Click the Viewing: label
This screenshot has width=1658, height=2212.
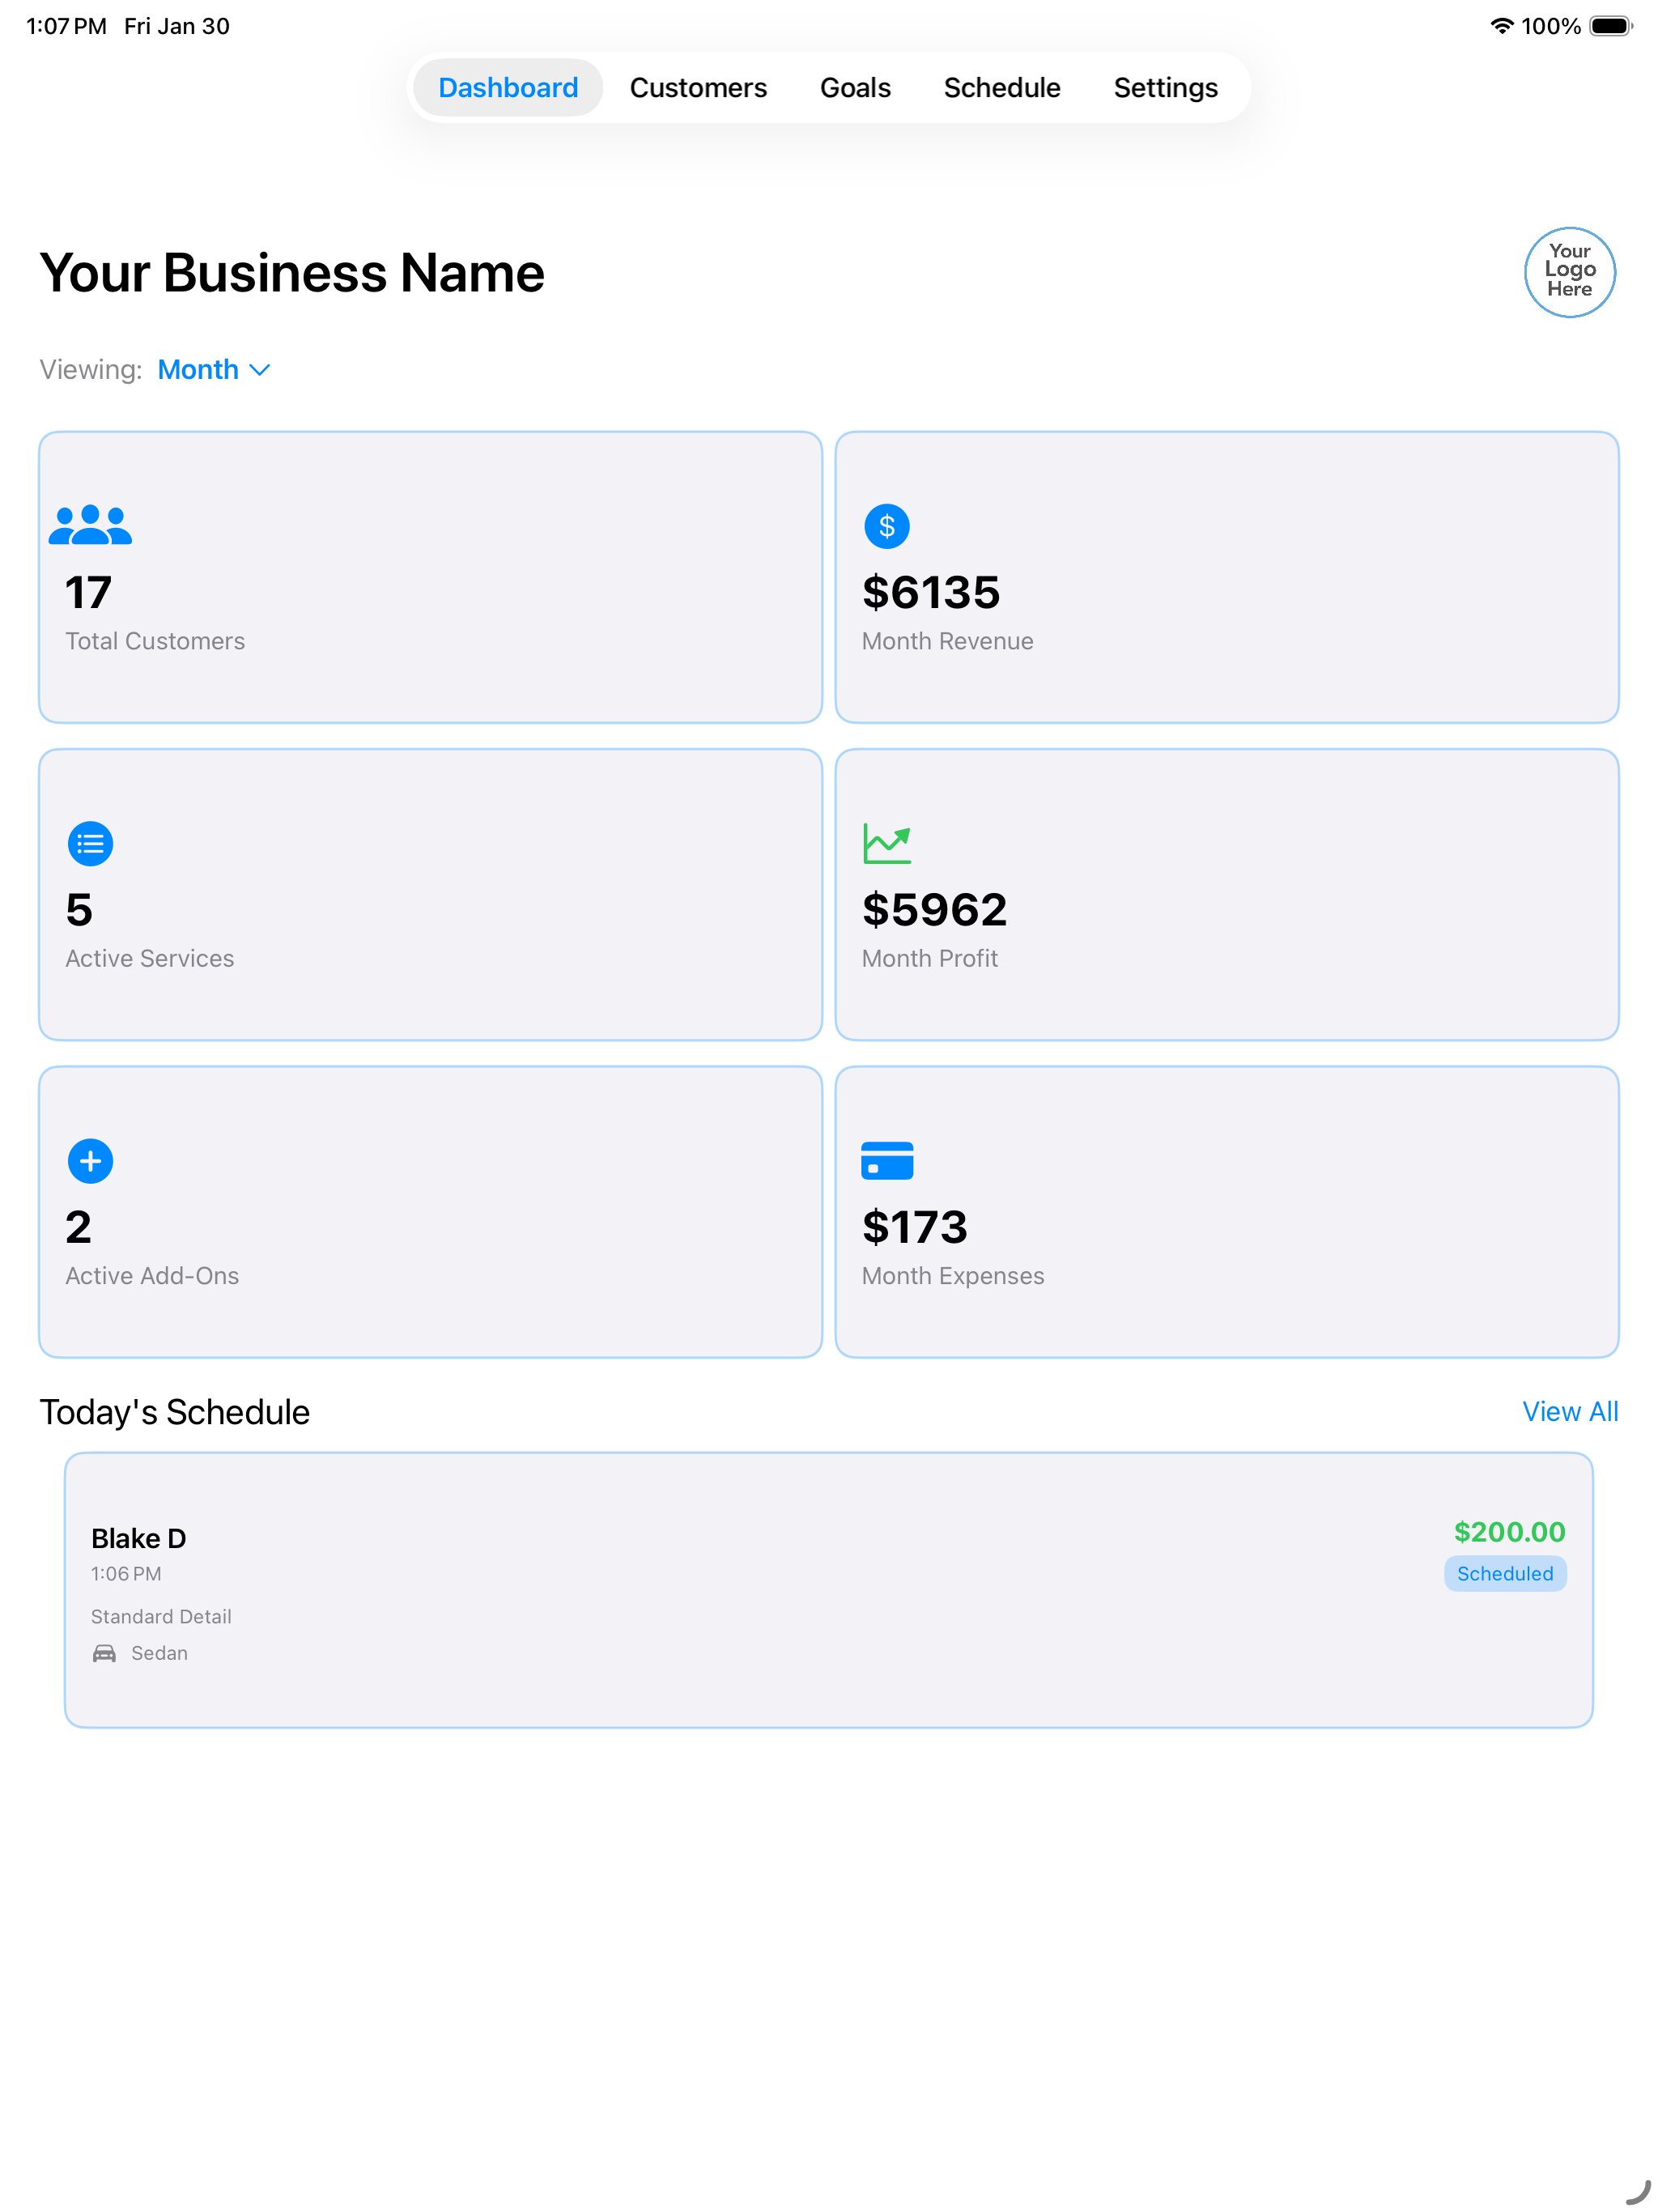(x=91, y=370)
